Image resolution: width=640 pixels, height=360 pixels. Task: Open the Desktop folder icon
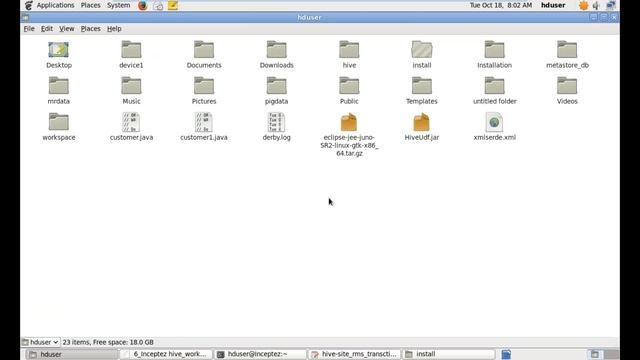pyautogui.click(x=58, y=50)
